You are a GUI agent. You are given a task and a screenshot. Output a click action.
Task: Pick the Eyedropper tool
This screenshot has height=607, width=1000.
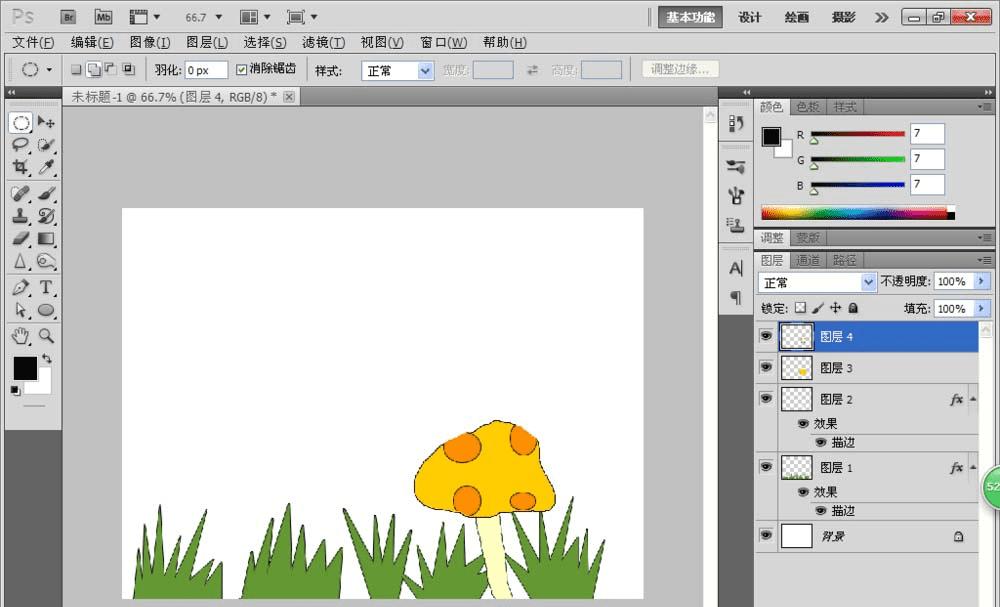tap(46, 168)
